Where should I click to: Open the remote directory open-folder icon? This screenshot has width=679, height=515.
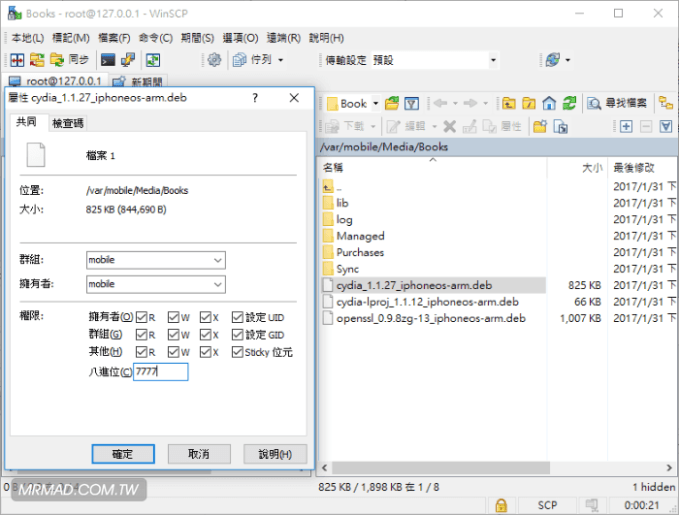(391, 104)
